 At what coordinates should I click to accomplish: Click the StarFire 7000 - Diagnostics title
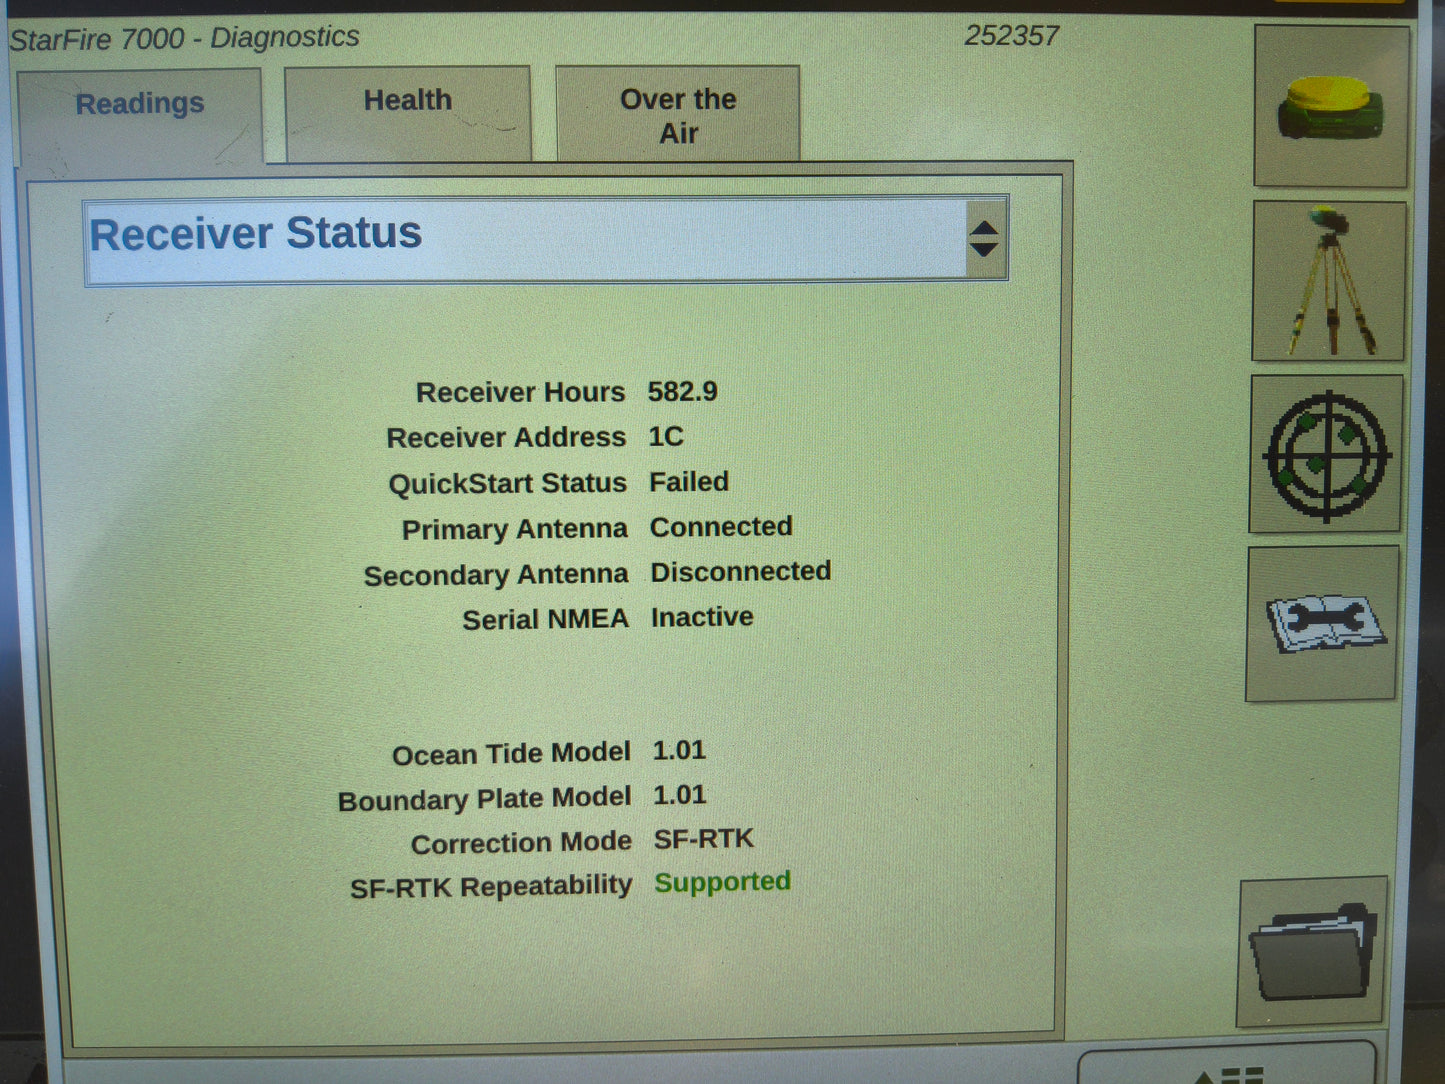click(184, 38)
